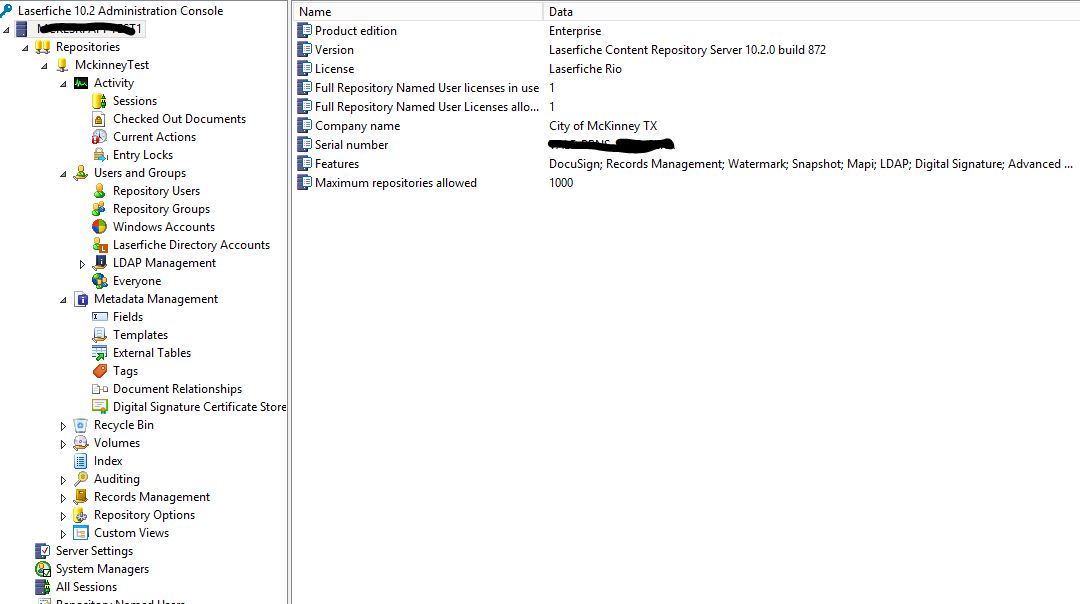
Task: Select the Features row name
Action: (x=337, y=164)
